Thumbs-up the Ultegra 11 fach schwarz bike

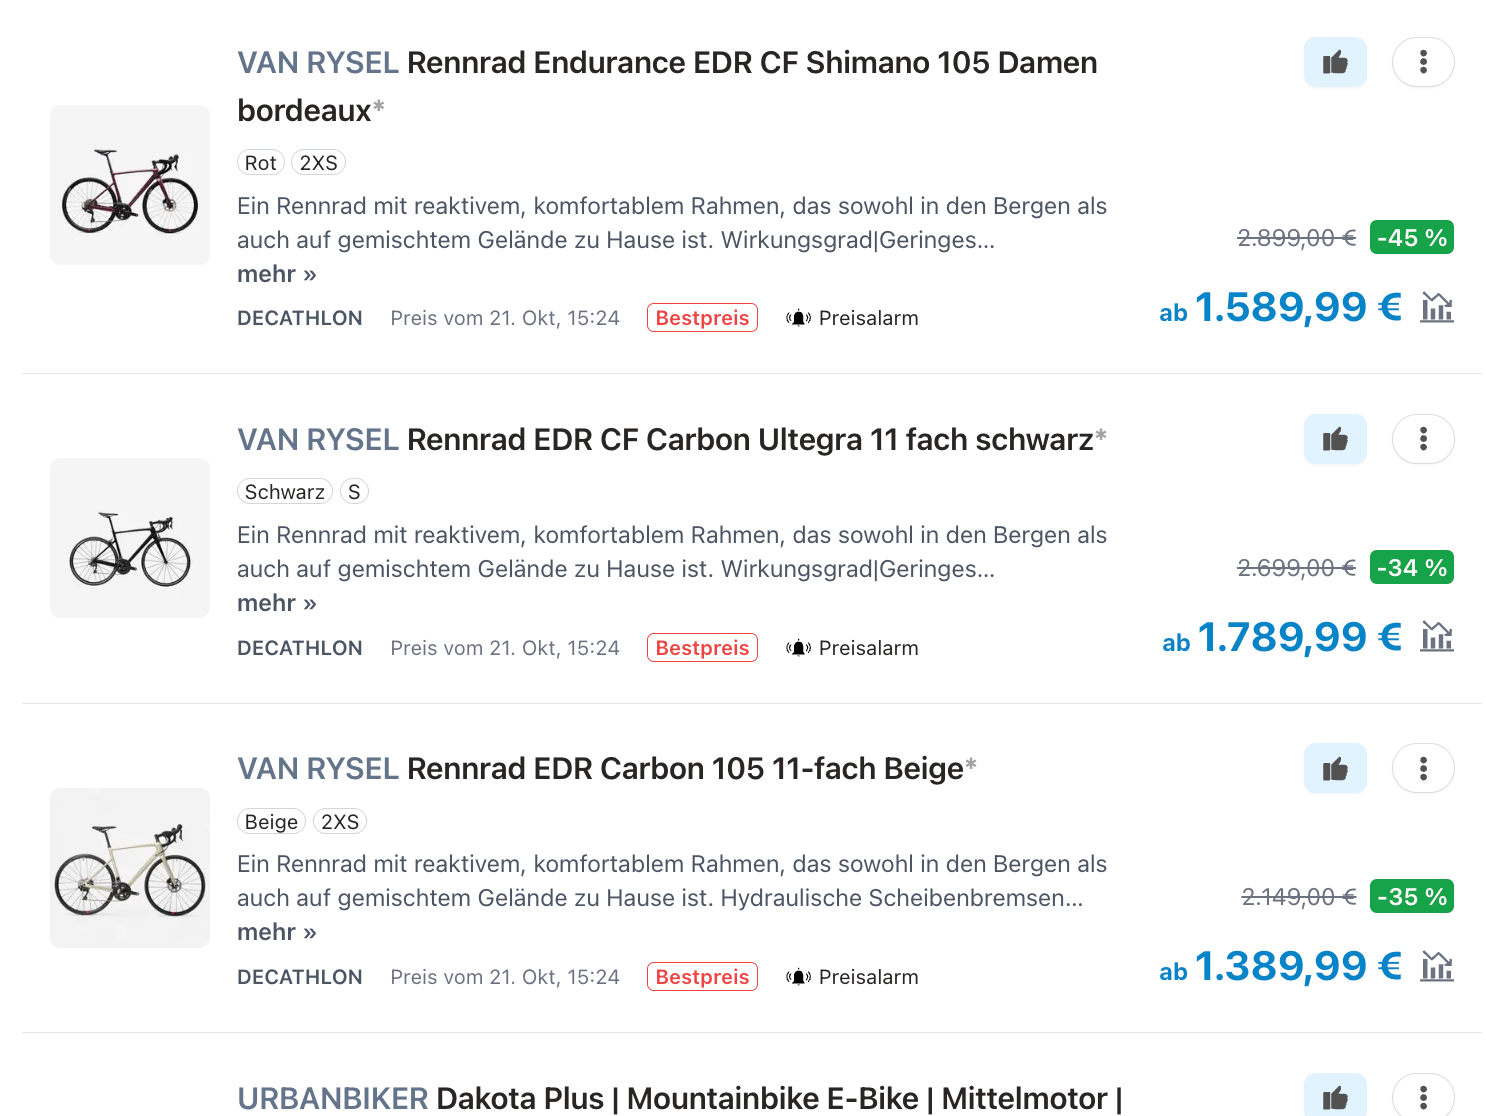1334,440
